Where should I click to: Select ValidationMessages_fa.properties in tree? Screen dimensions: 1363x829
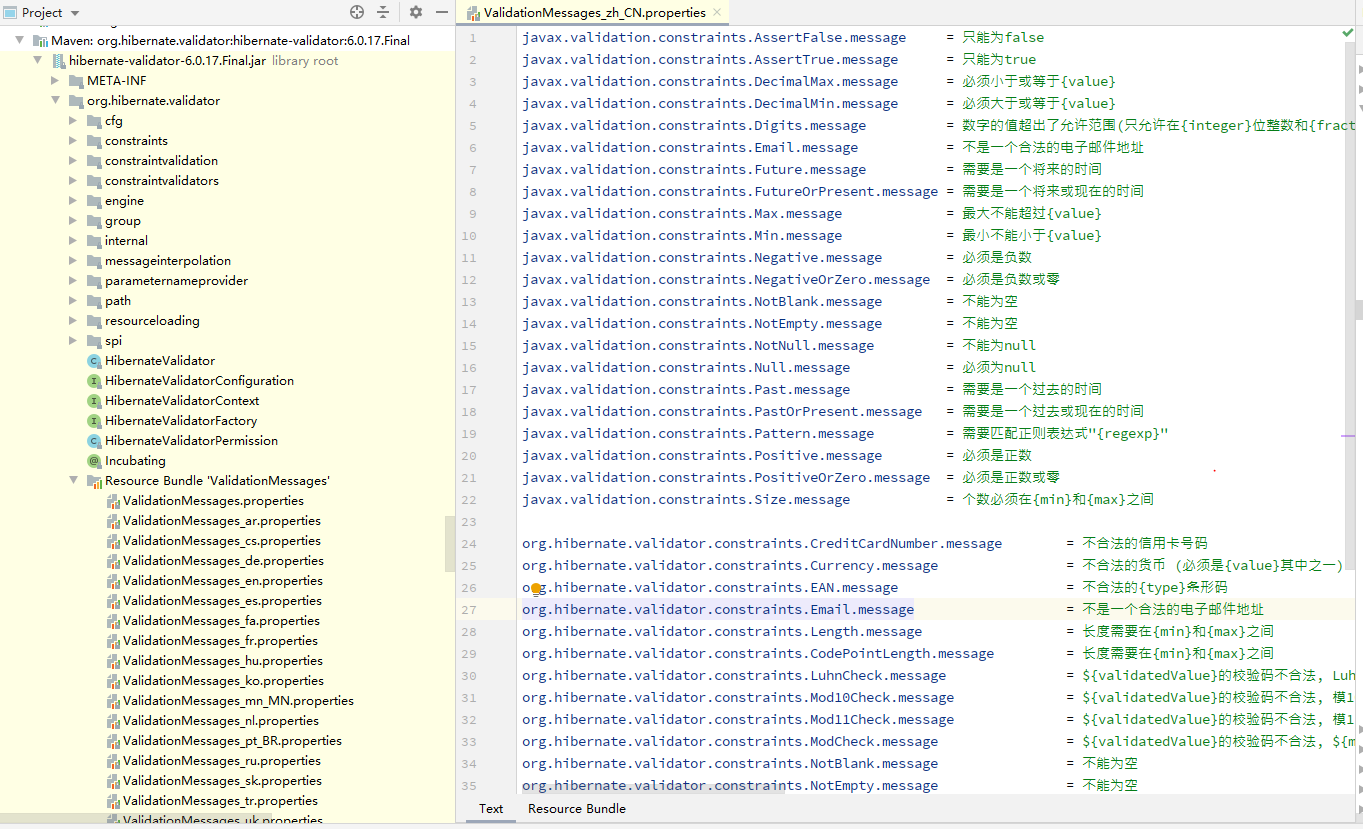[221, 620]
